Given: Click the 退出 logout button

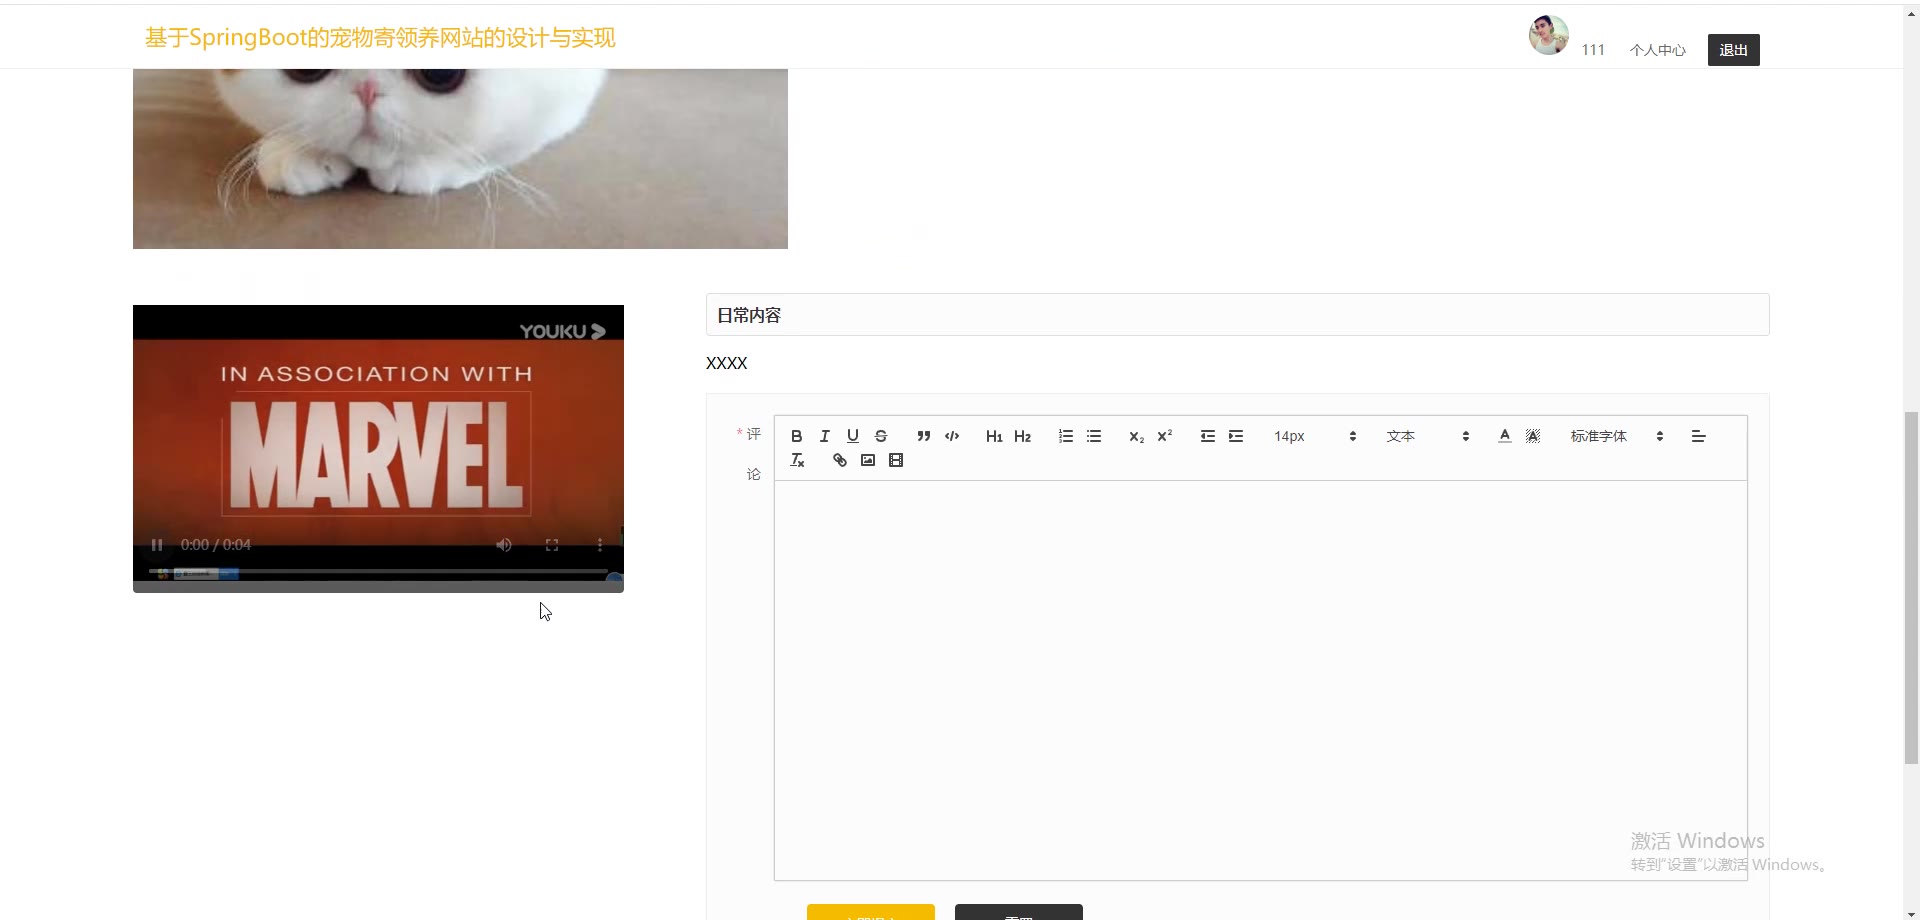Looking at the screenshot, I should pos(1733,50).
